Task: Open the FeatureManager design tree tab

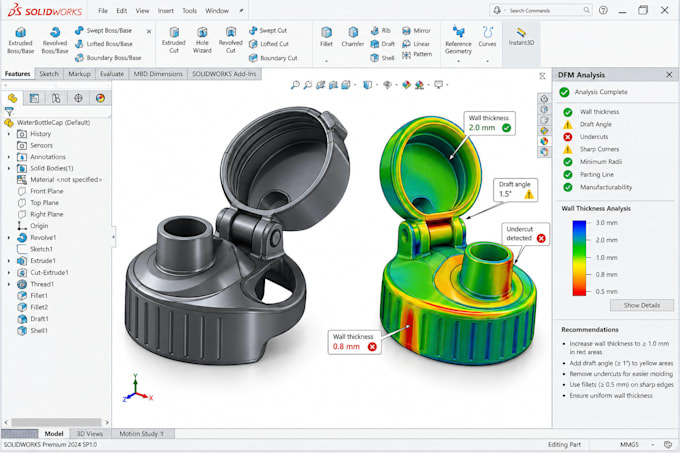Action: [13, 98]
